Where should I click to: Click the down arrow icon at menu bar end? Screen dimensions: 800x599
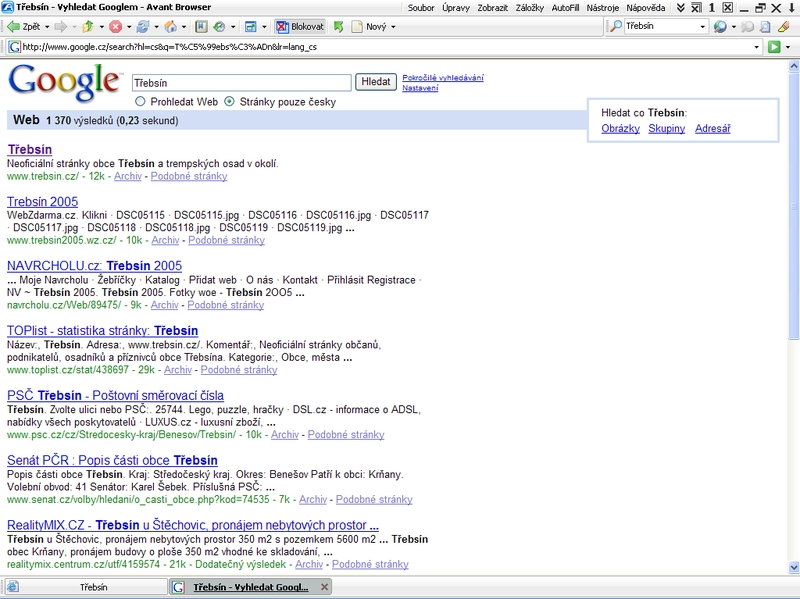click(x=791, y=8)
